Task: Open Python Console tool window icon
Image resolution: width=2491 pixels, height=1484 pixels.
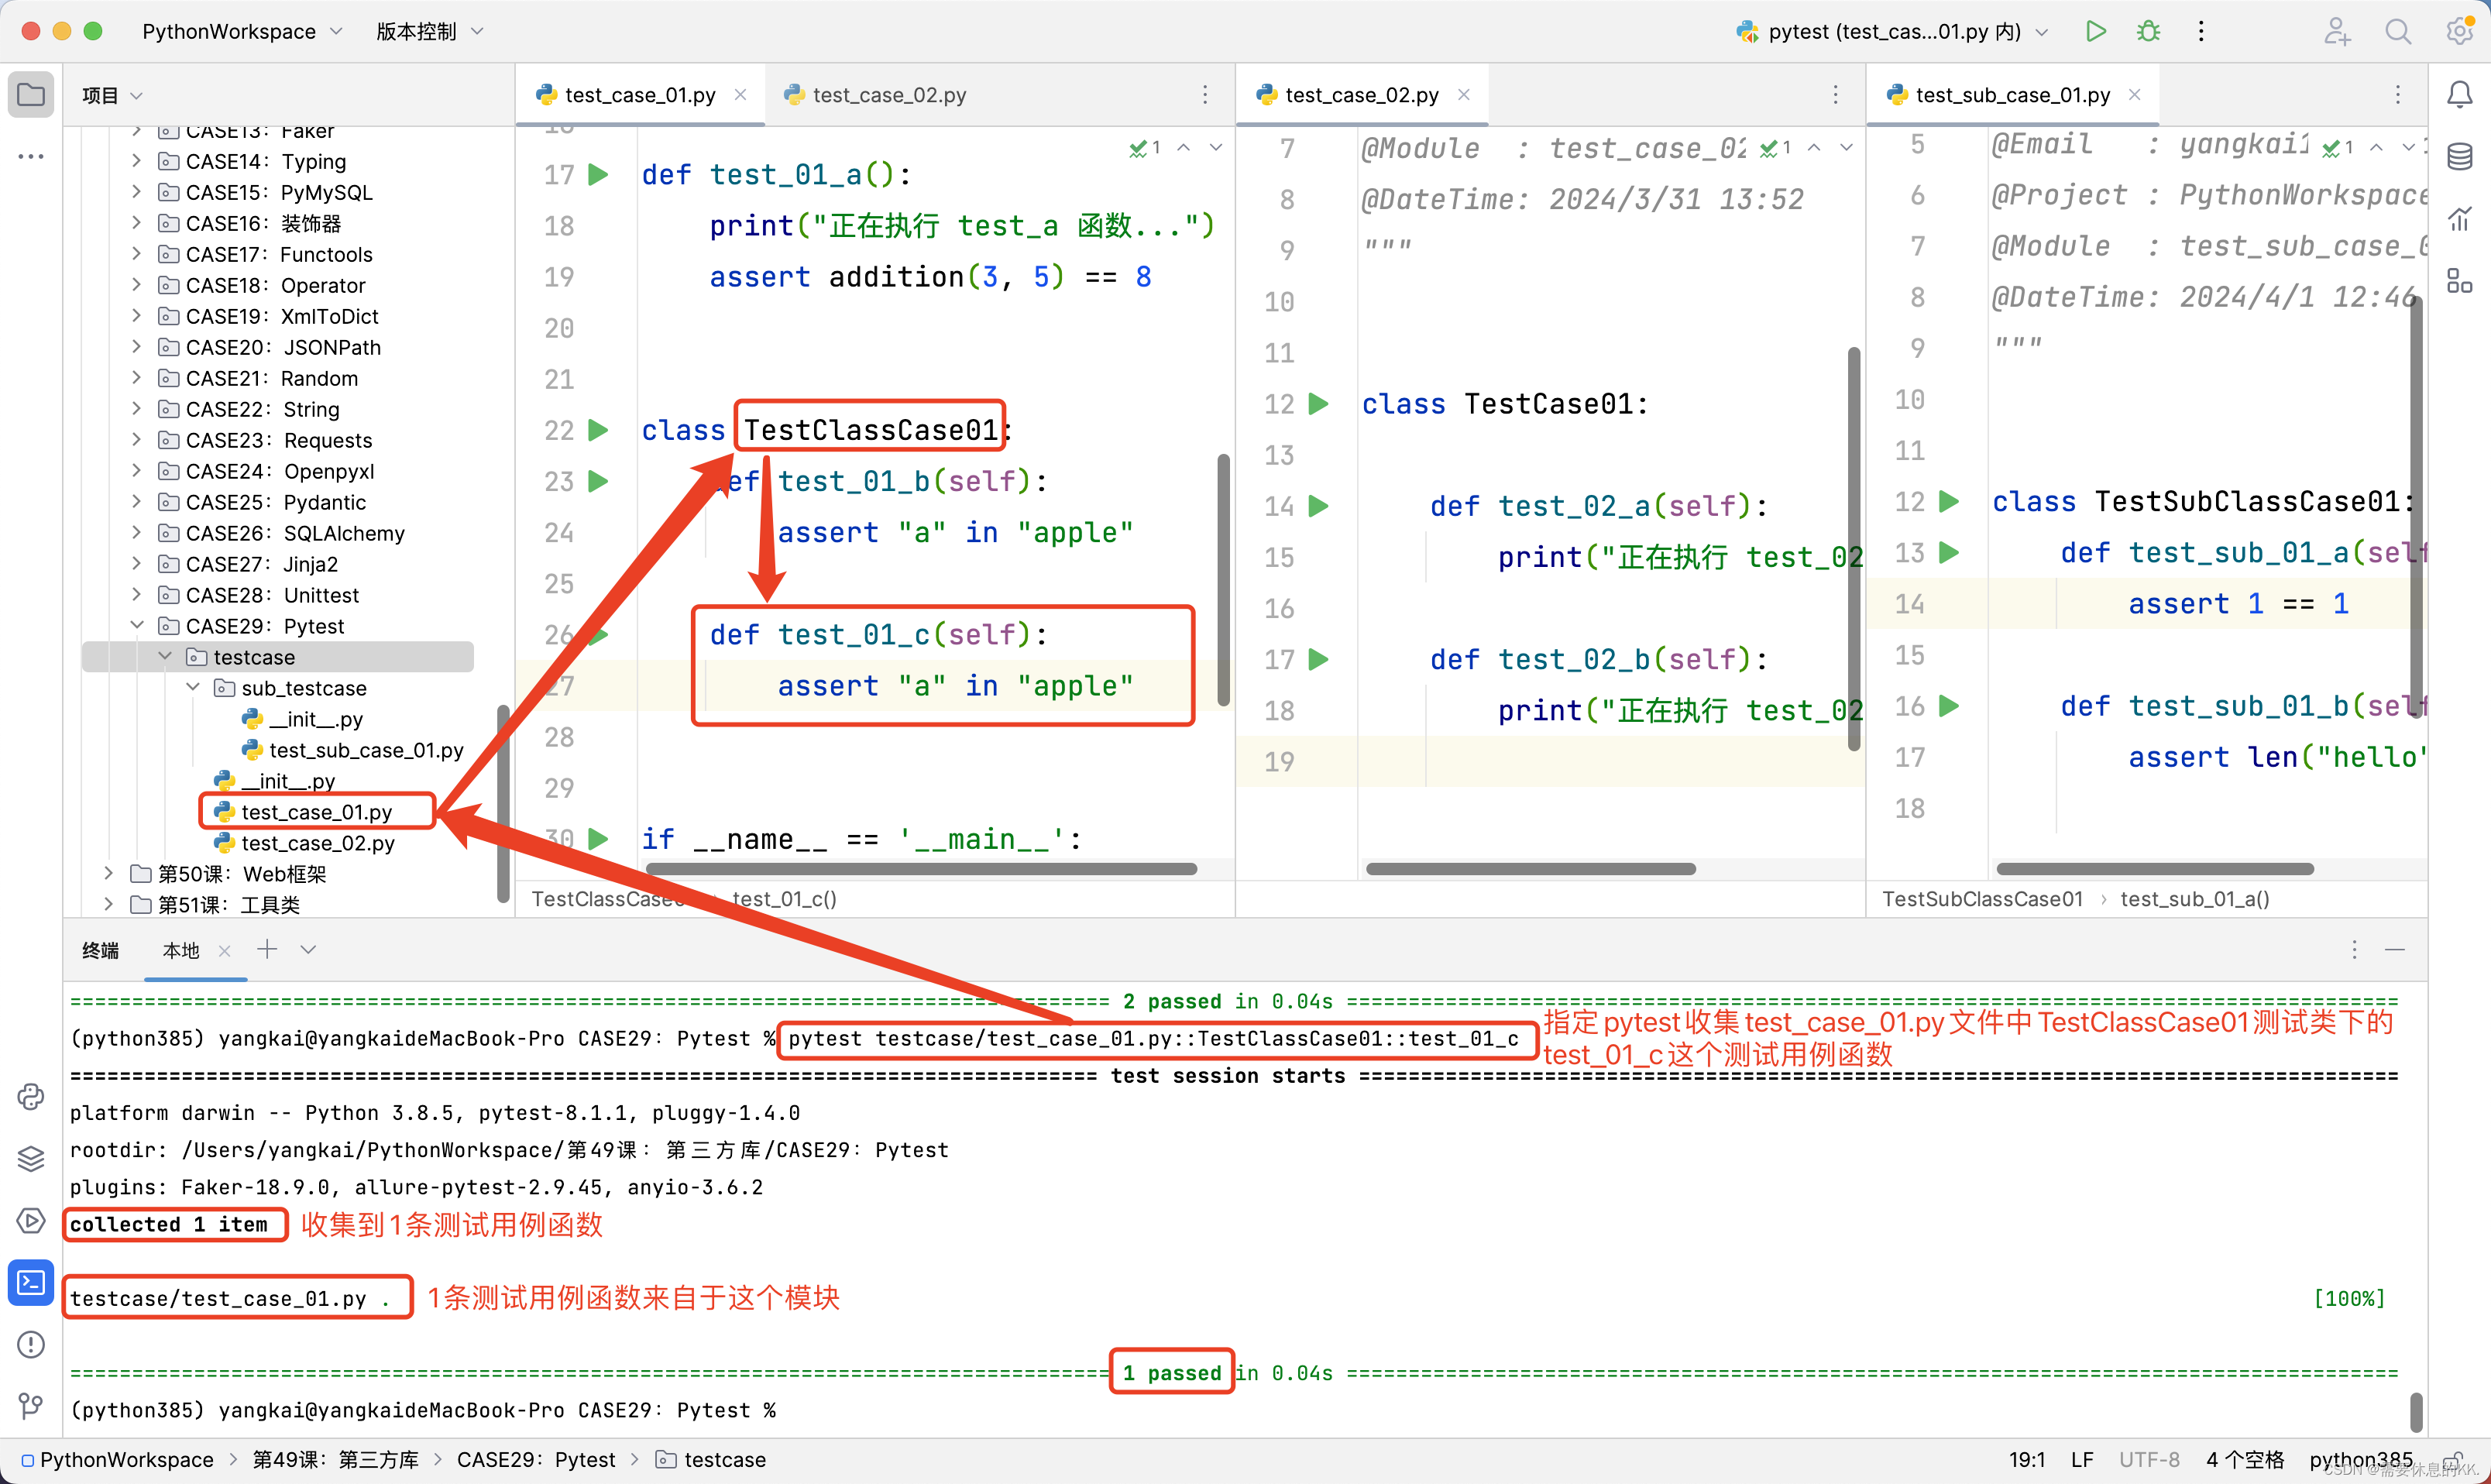Action: pyautogui.click(x=31, y=1097)
